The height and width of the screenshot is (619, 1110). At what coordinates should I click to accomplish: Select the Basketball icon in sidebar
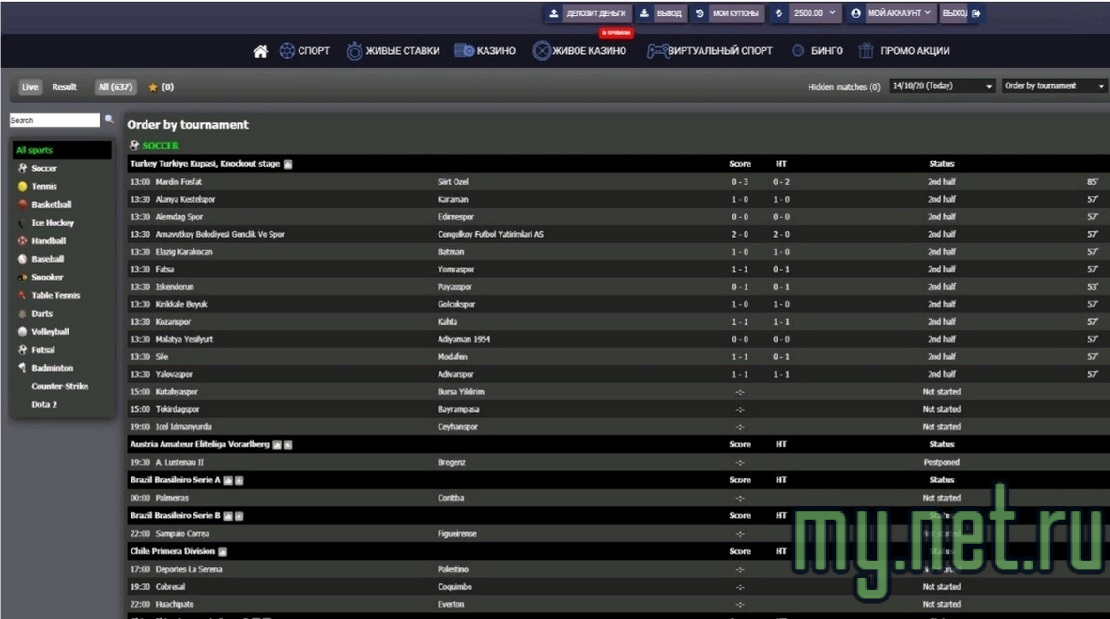click(x=22, y=205)
